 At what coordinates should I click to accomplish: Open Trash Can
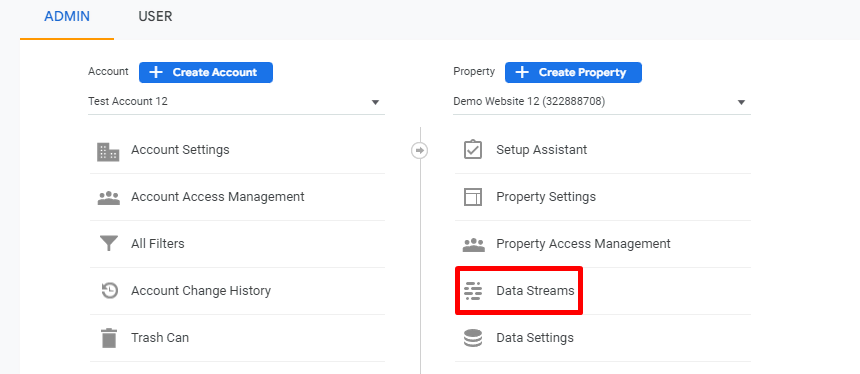237,338
